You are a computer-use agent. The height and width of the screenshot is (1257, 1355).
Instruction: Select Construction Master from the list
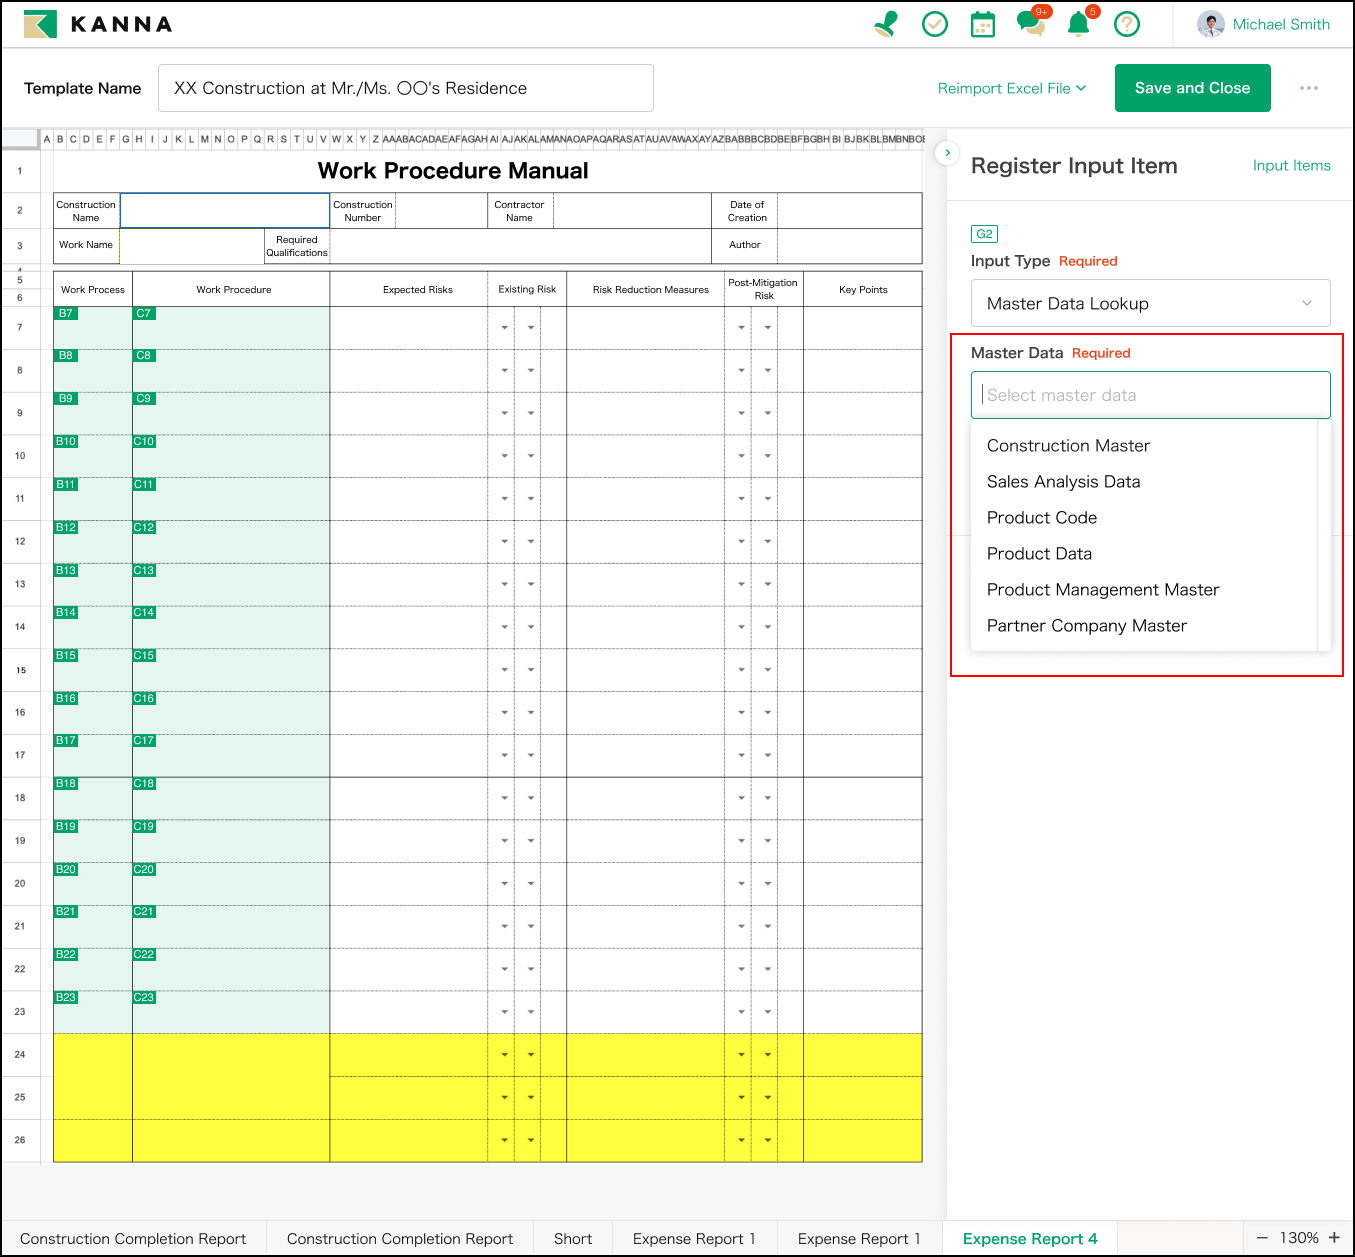1068,446
